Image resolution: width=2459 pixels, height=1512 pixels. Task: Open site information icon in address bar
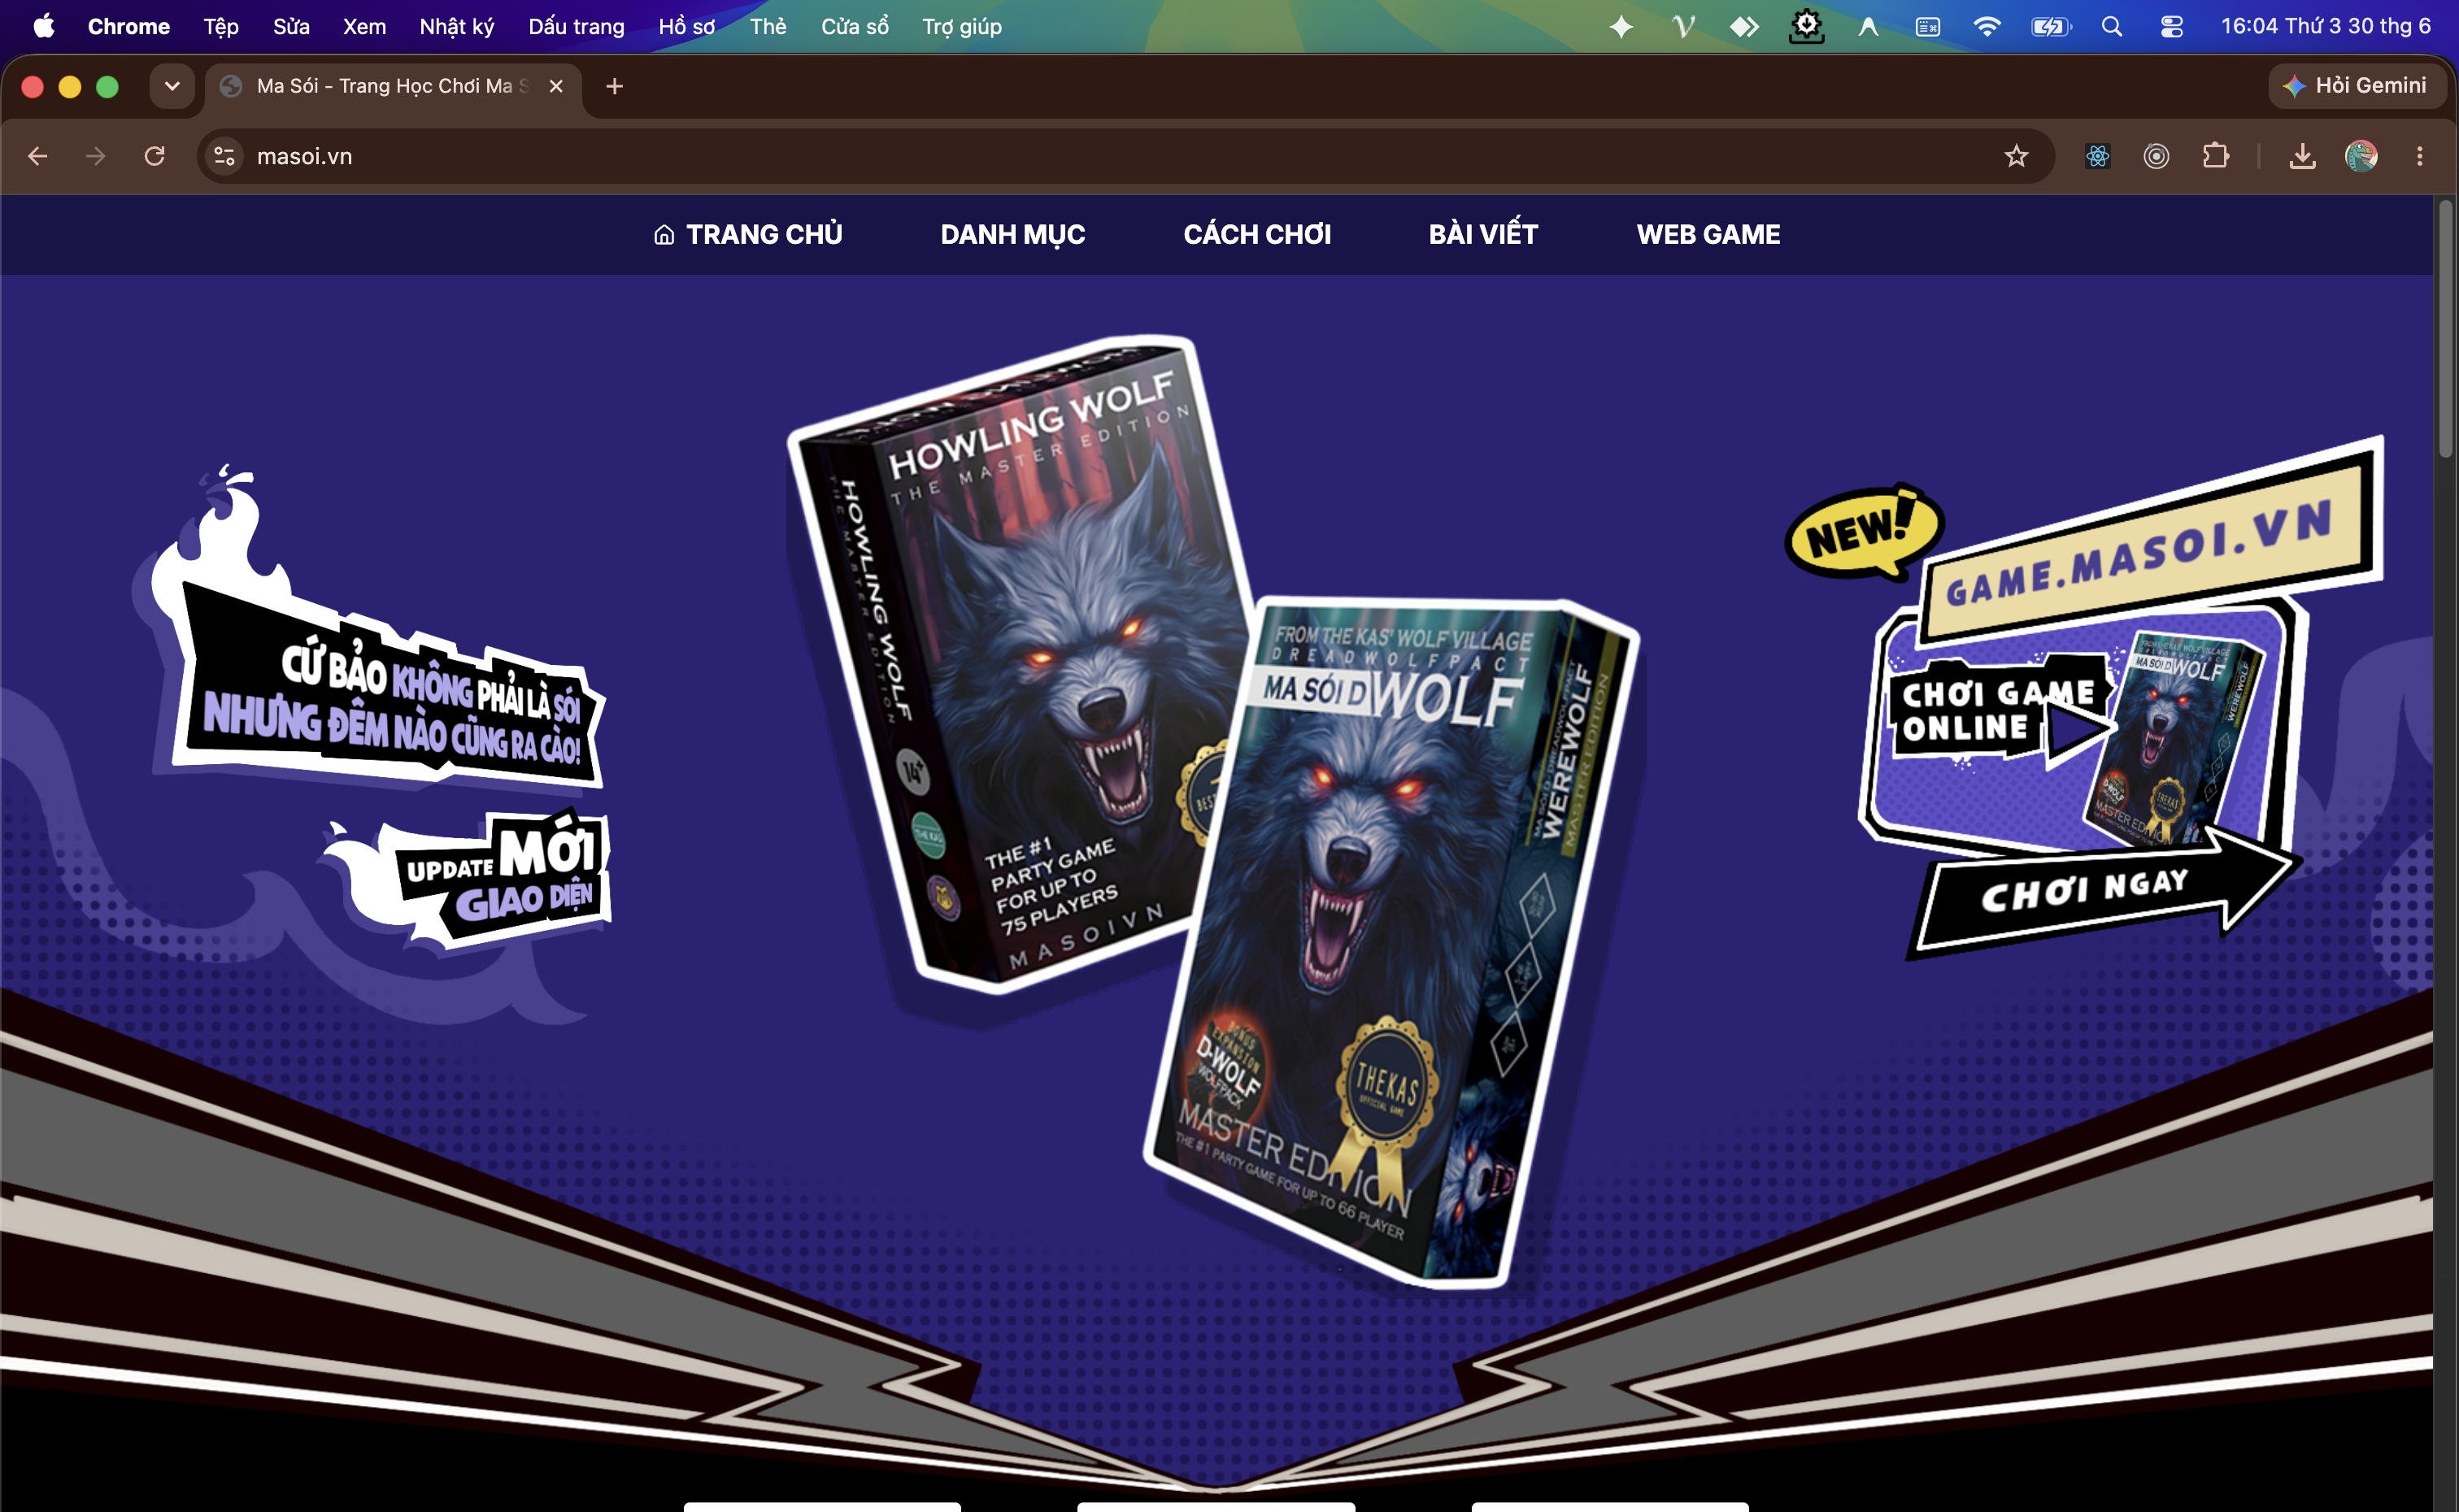[x=225, y=156]
